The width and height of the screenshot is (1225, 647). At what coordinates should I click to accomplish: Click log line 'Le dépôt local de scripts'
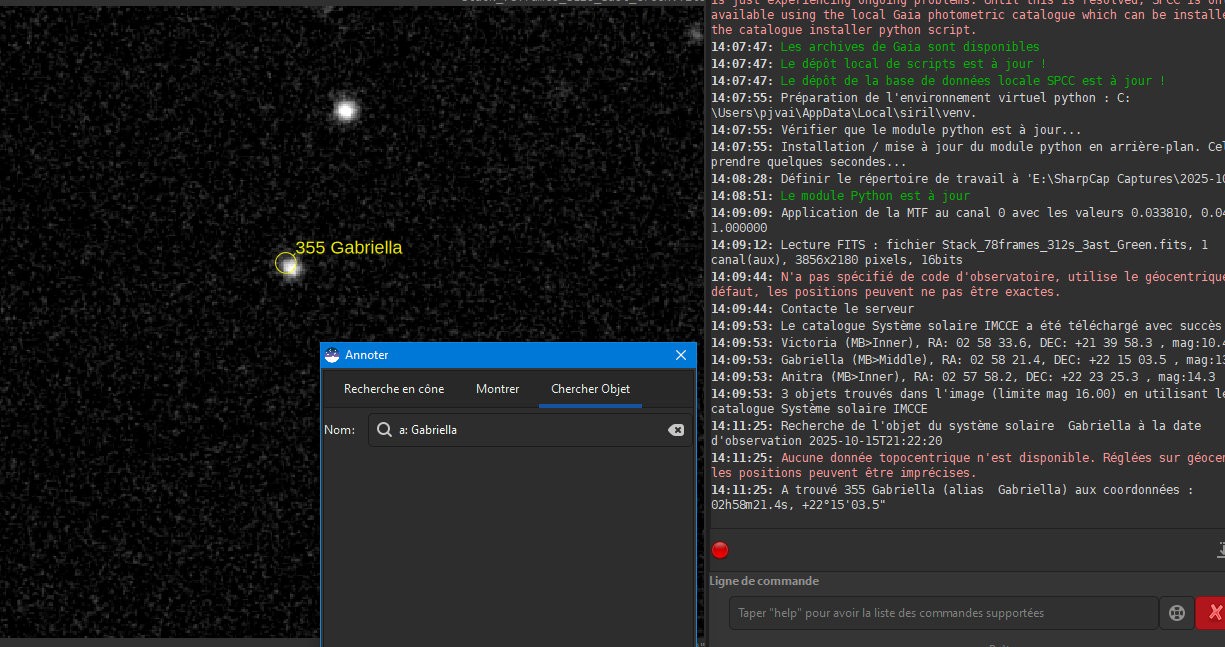(877, 63)
